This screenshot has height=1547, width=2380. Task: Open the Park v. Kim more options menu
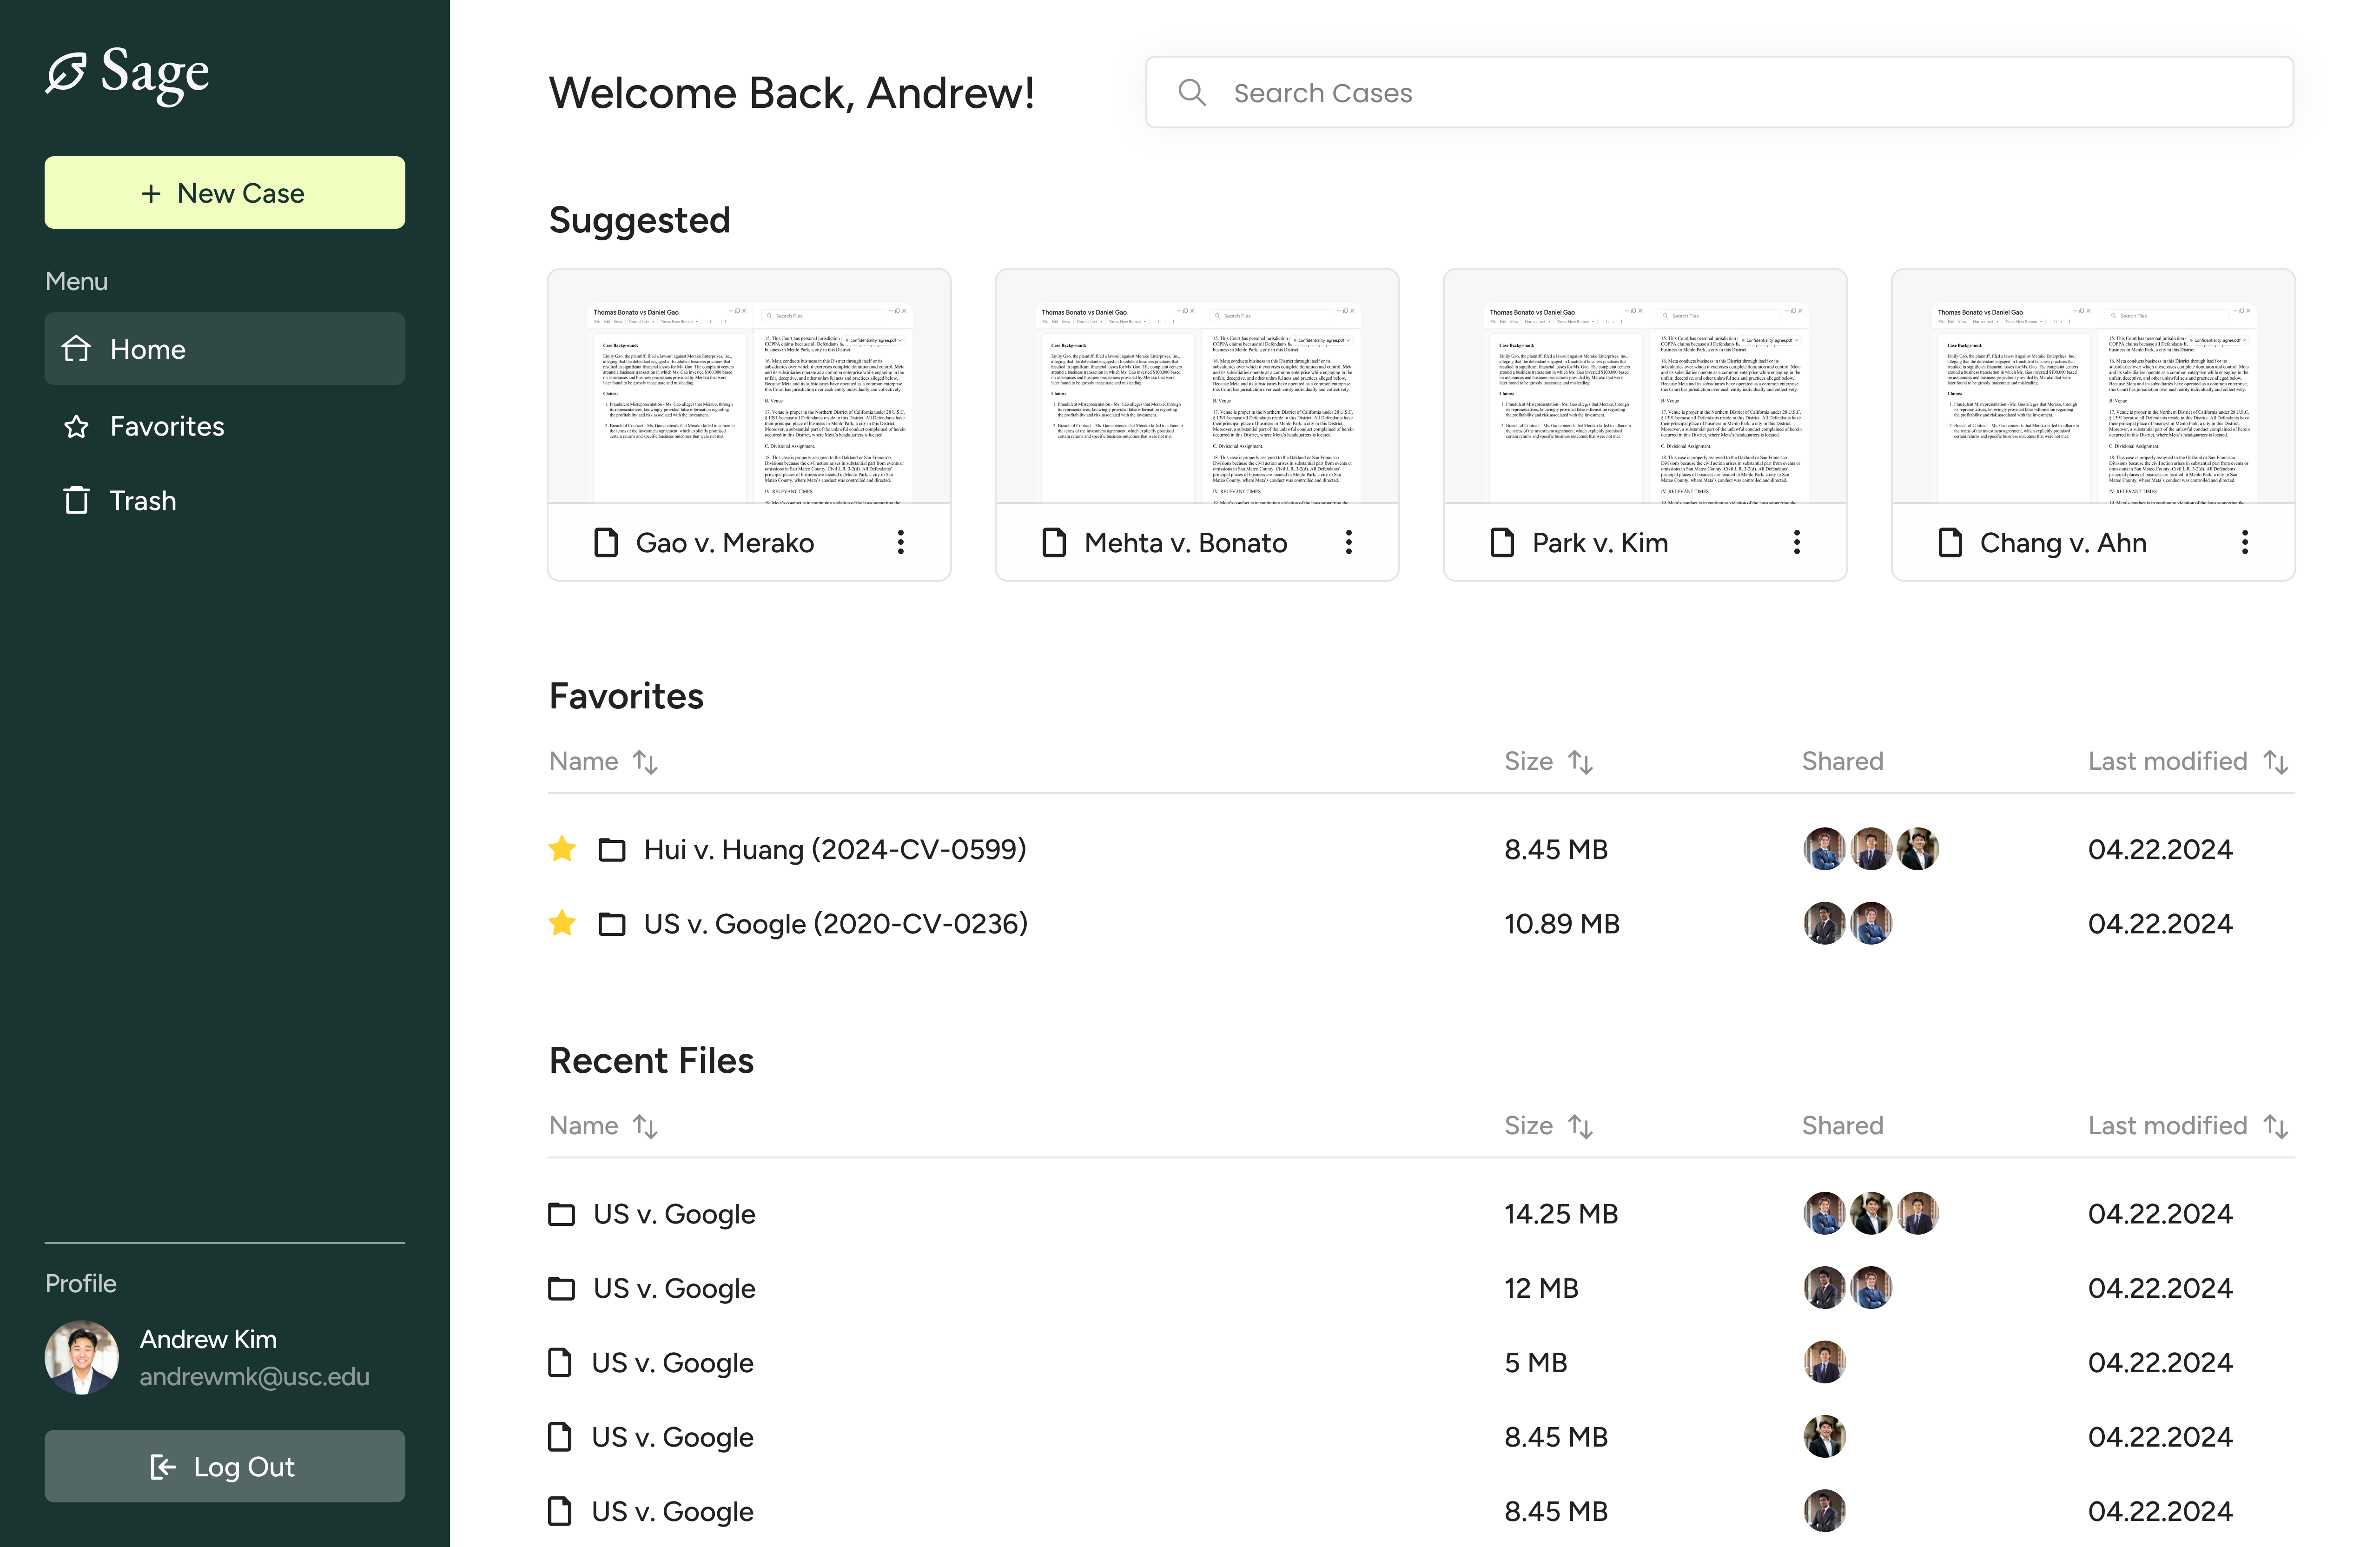(1796, 543)
